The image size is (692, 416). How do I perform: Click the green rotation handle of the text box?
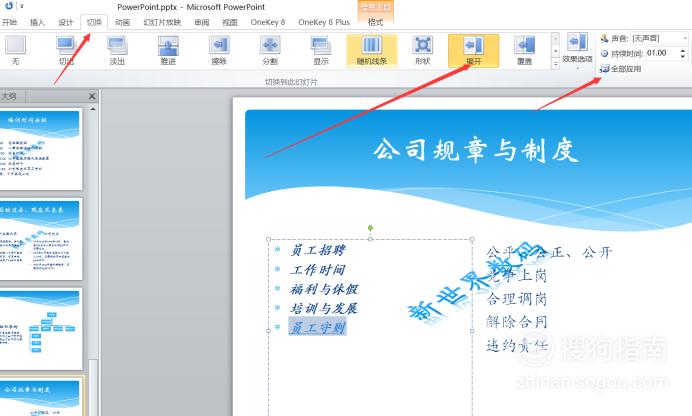click(x=370, y=228)
